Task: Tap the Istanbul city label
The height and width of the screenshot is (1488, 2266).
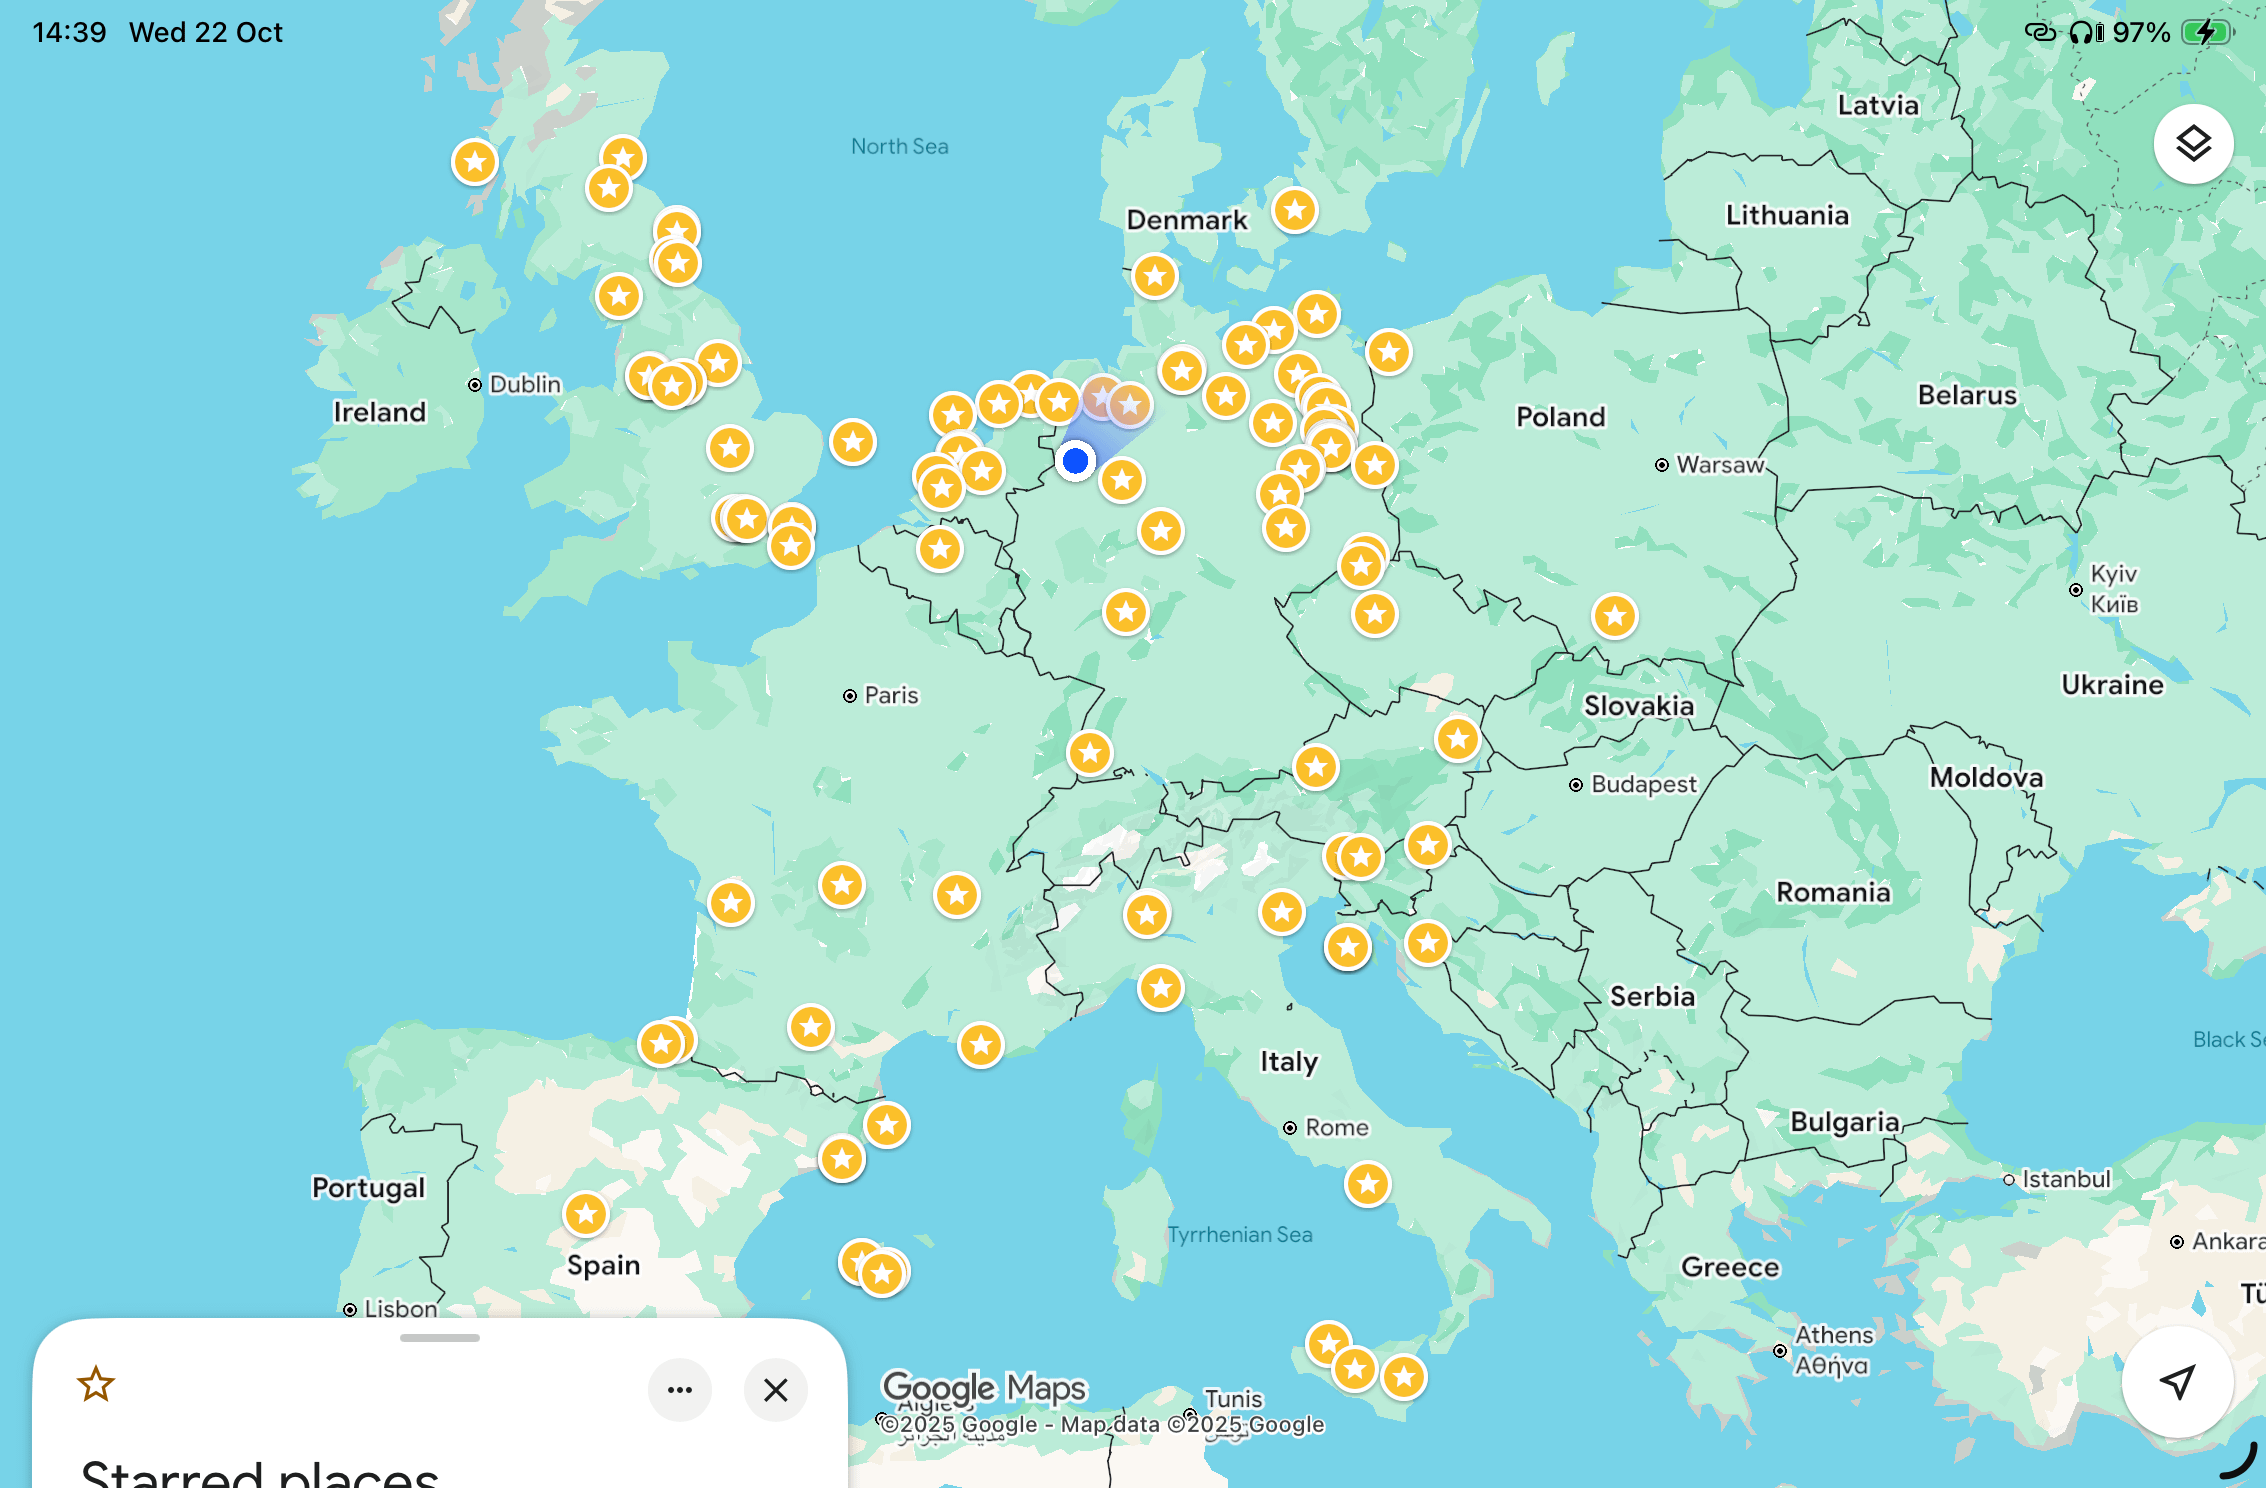Action: [2065, 1179]
